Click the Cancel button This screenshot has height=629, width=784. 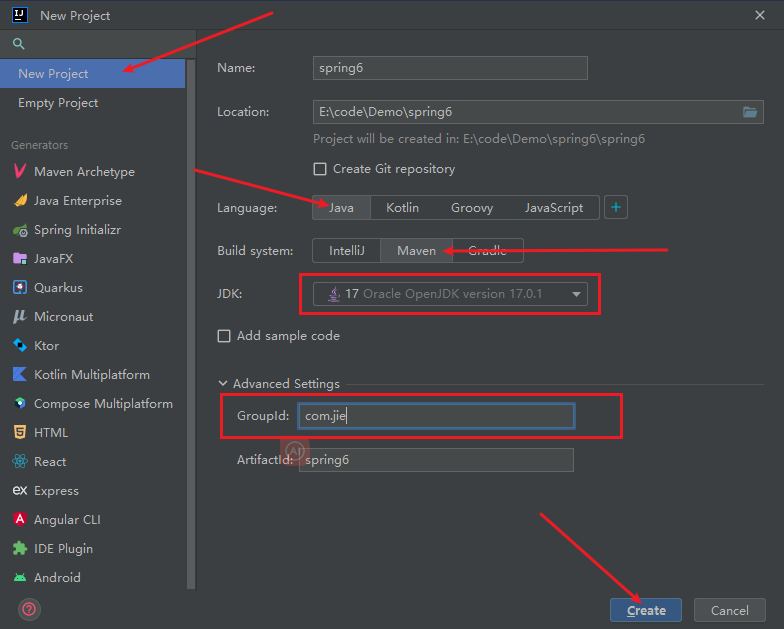pos(730,610)
